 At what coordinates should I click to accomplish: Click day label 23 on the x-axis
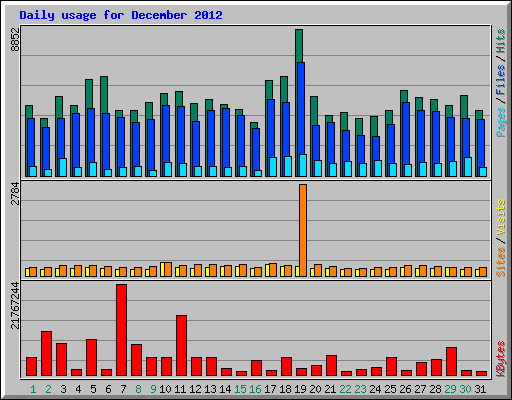(x=360, y=389)
